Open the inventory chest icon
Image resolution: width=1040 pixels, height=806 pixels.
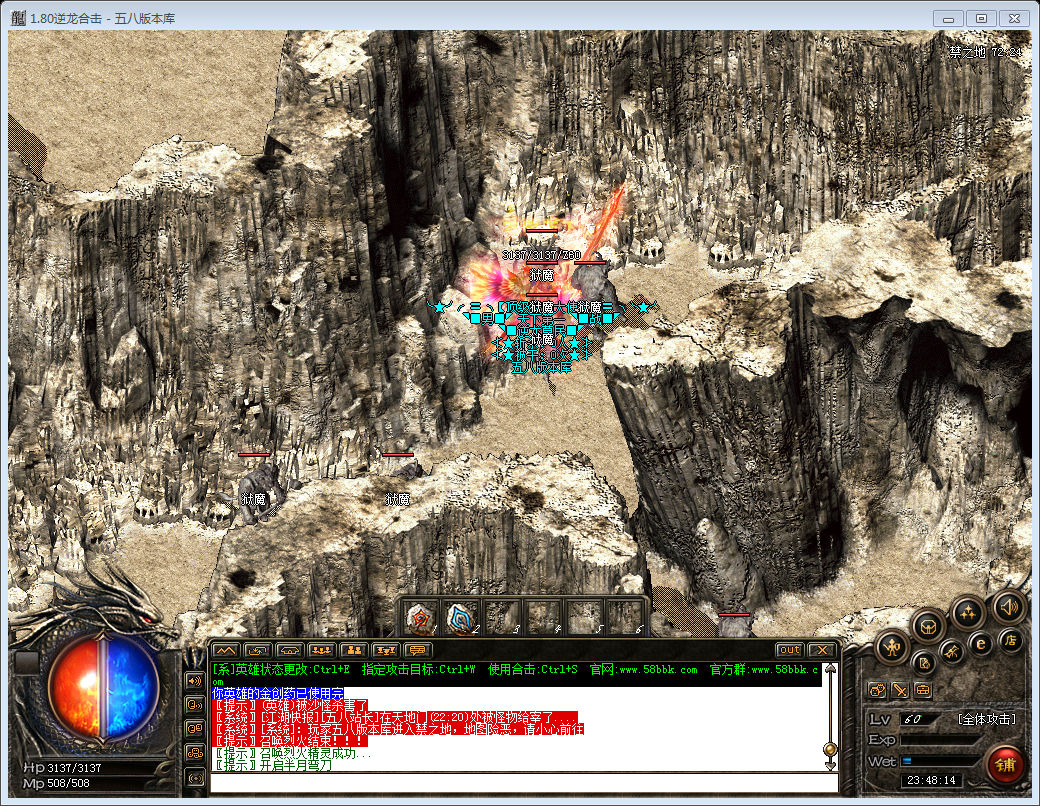(x=928, y=626)
